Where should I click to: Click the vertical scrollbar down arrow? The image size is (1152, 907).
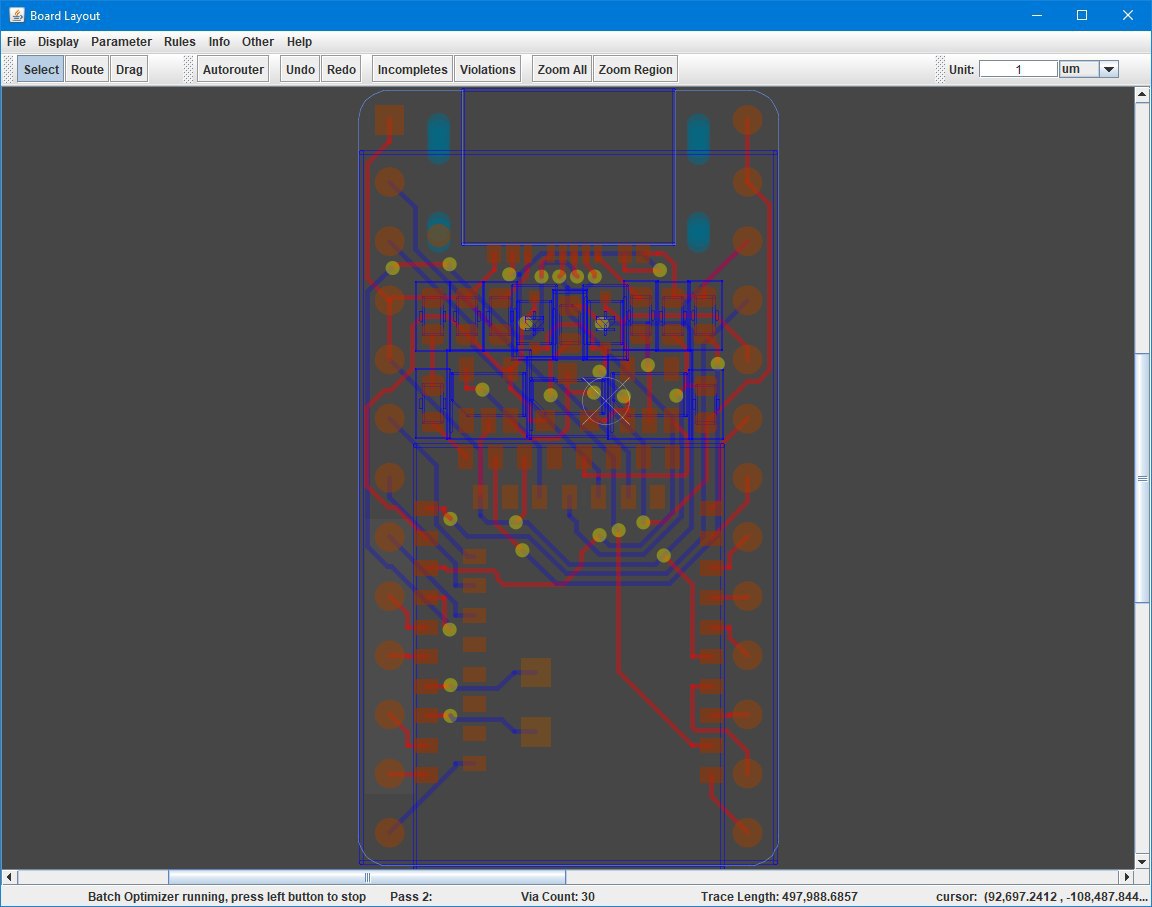[1142, 861]
